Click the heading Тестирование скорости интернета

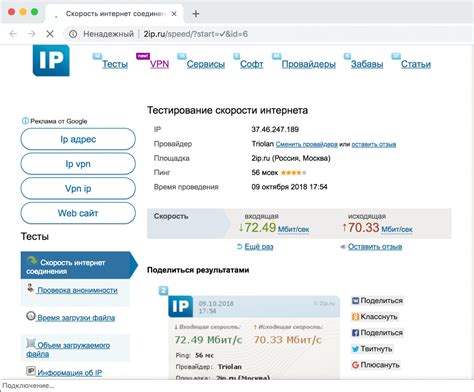point(227,110)
